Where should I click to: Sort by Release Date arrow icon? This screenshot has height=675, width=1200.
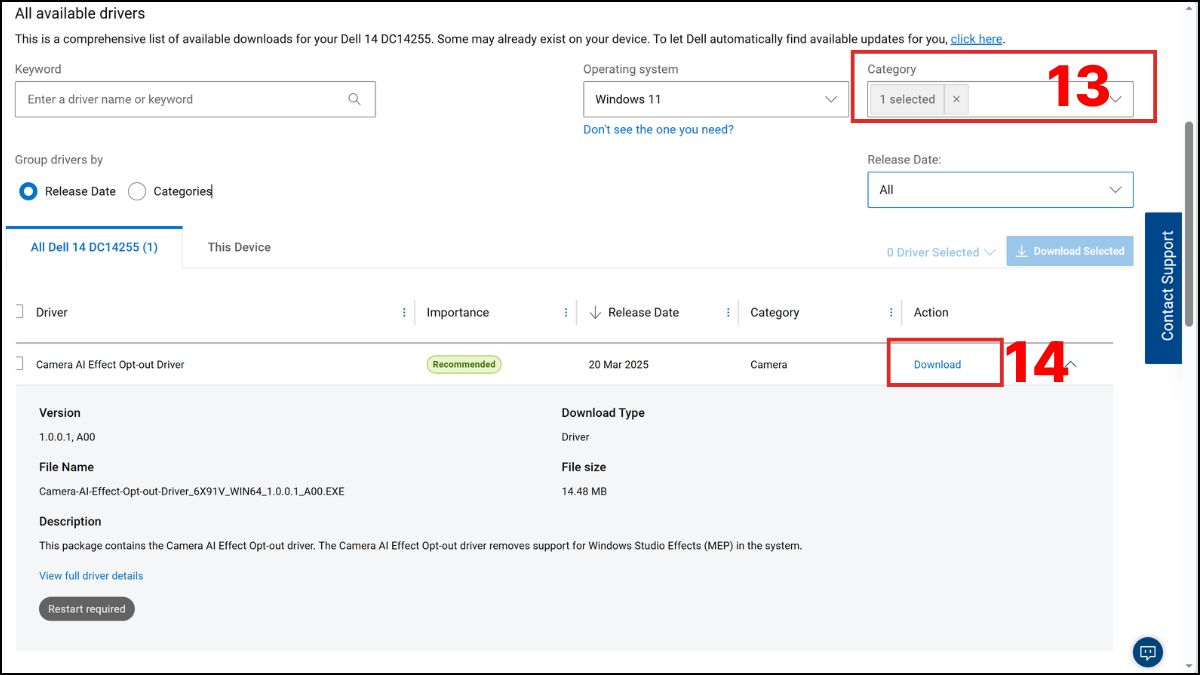595,313
